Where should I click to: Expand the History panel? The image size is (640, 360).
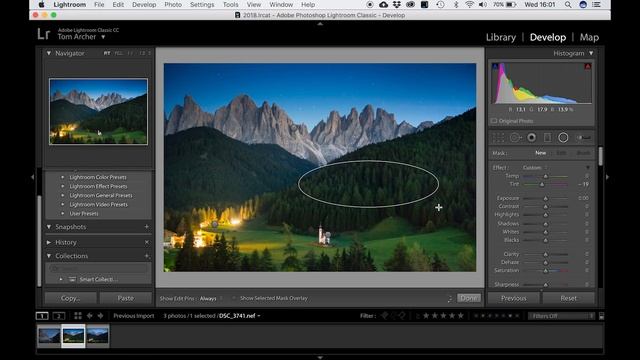coord(49,242)
